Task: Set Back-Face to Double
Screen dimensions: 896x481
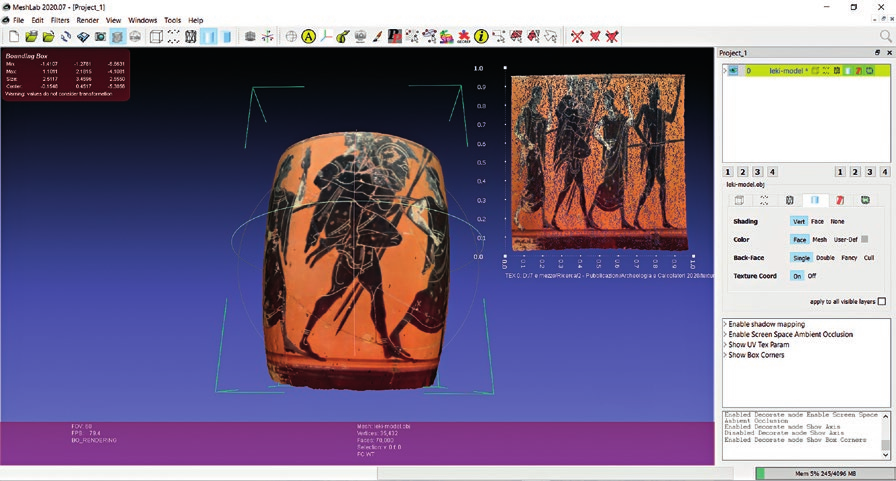Action: [x=825, y=258]
